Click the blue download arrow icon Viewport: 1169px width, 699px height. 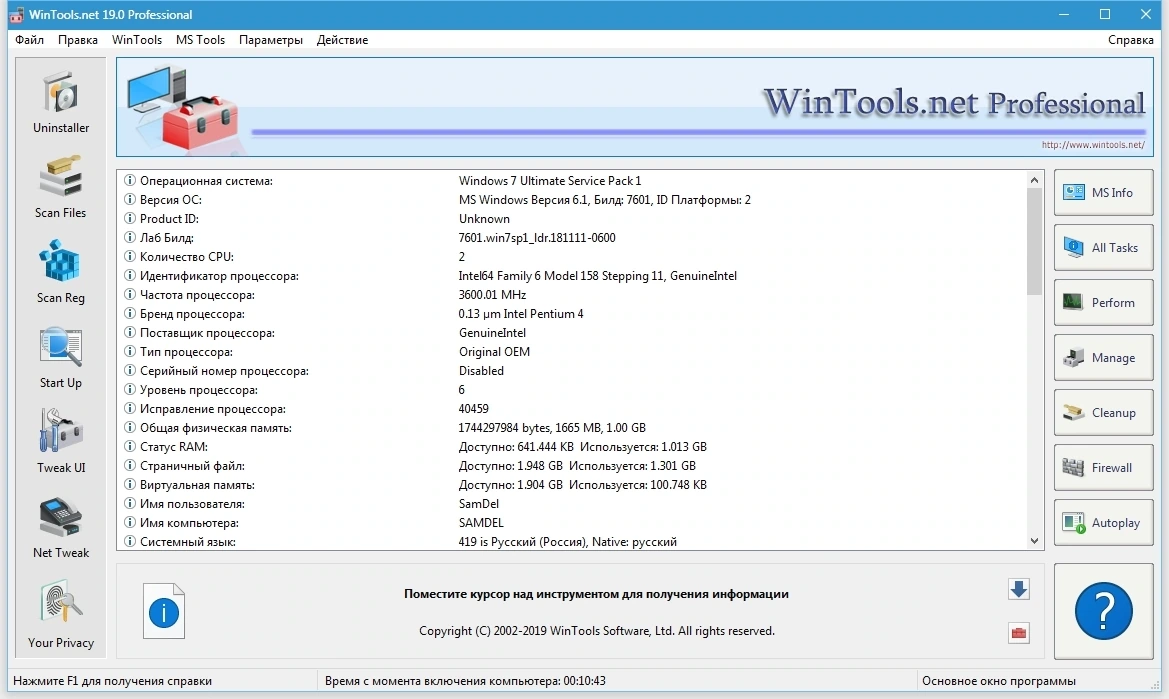coord(1019,589)
